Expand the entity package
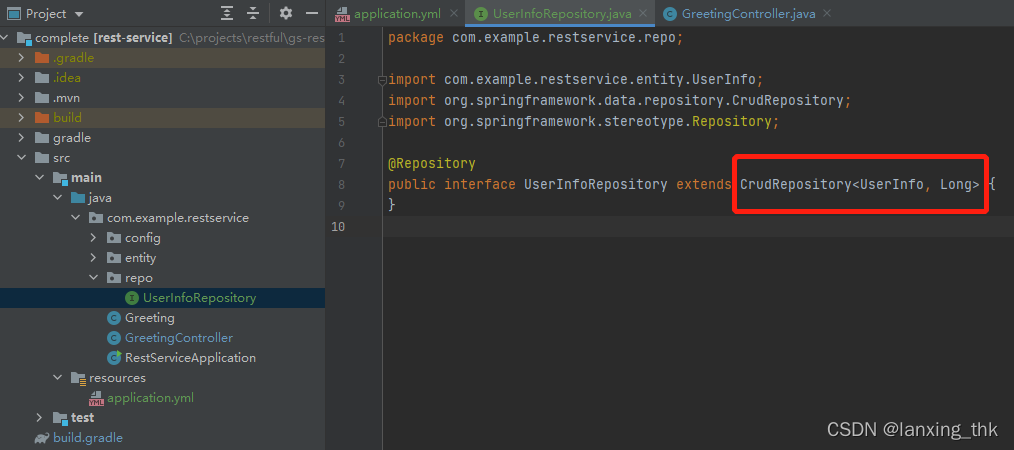 [x=94, y=258]
